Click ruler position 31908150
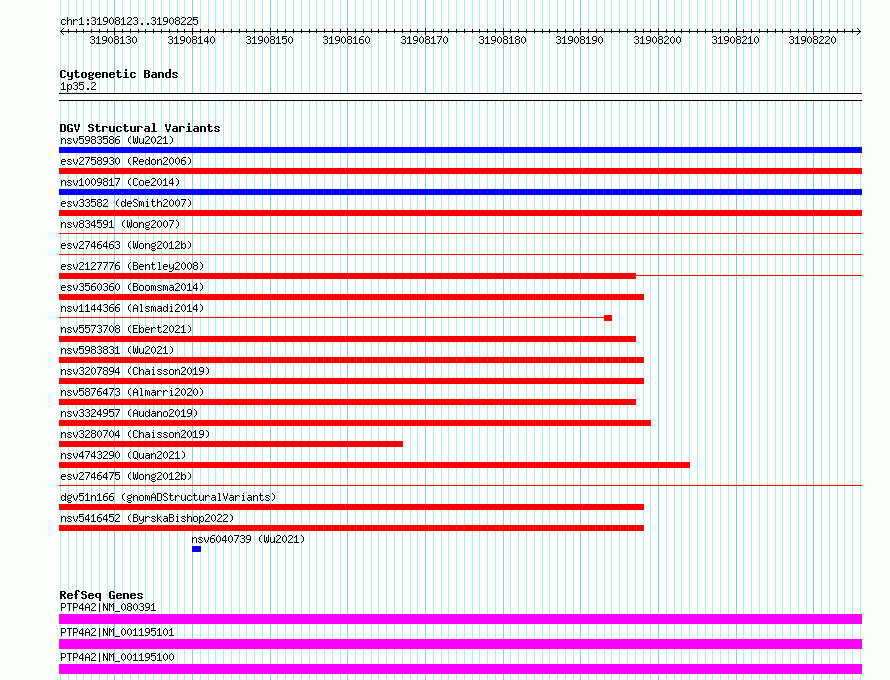 pyautogui.click(x=269, y=40)
